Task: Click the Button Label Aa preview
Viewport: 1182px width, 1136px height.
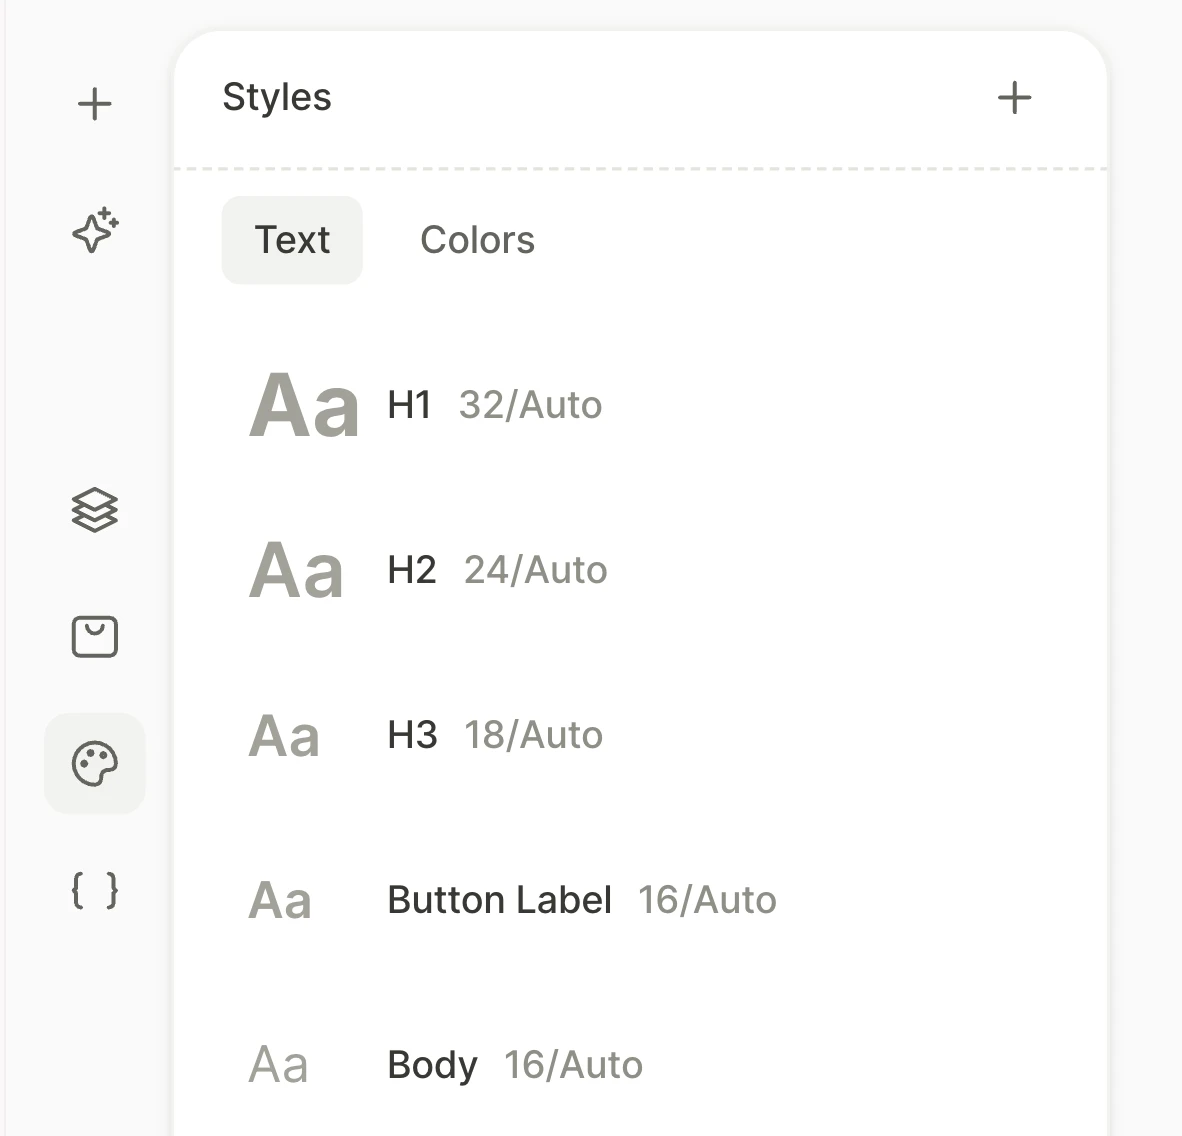Action: 280,901
